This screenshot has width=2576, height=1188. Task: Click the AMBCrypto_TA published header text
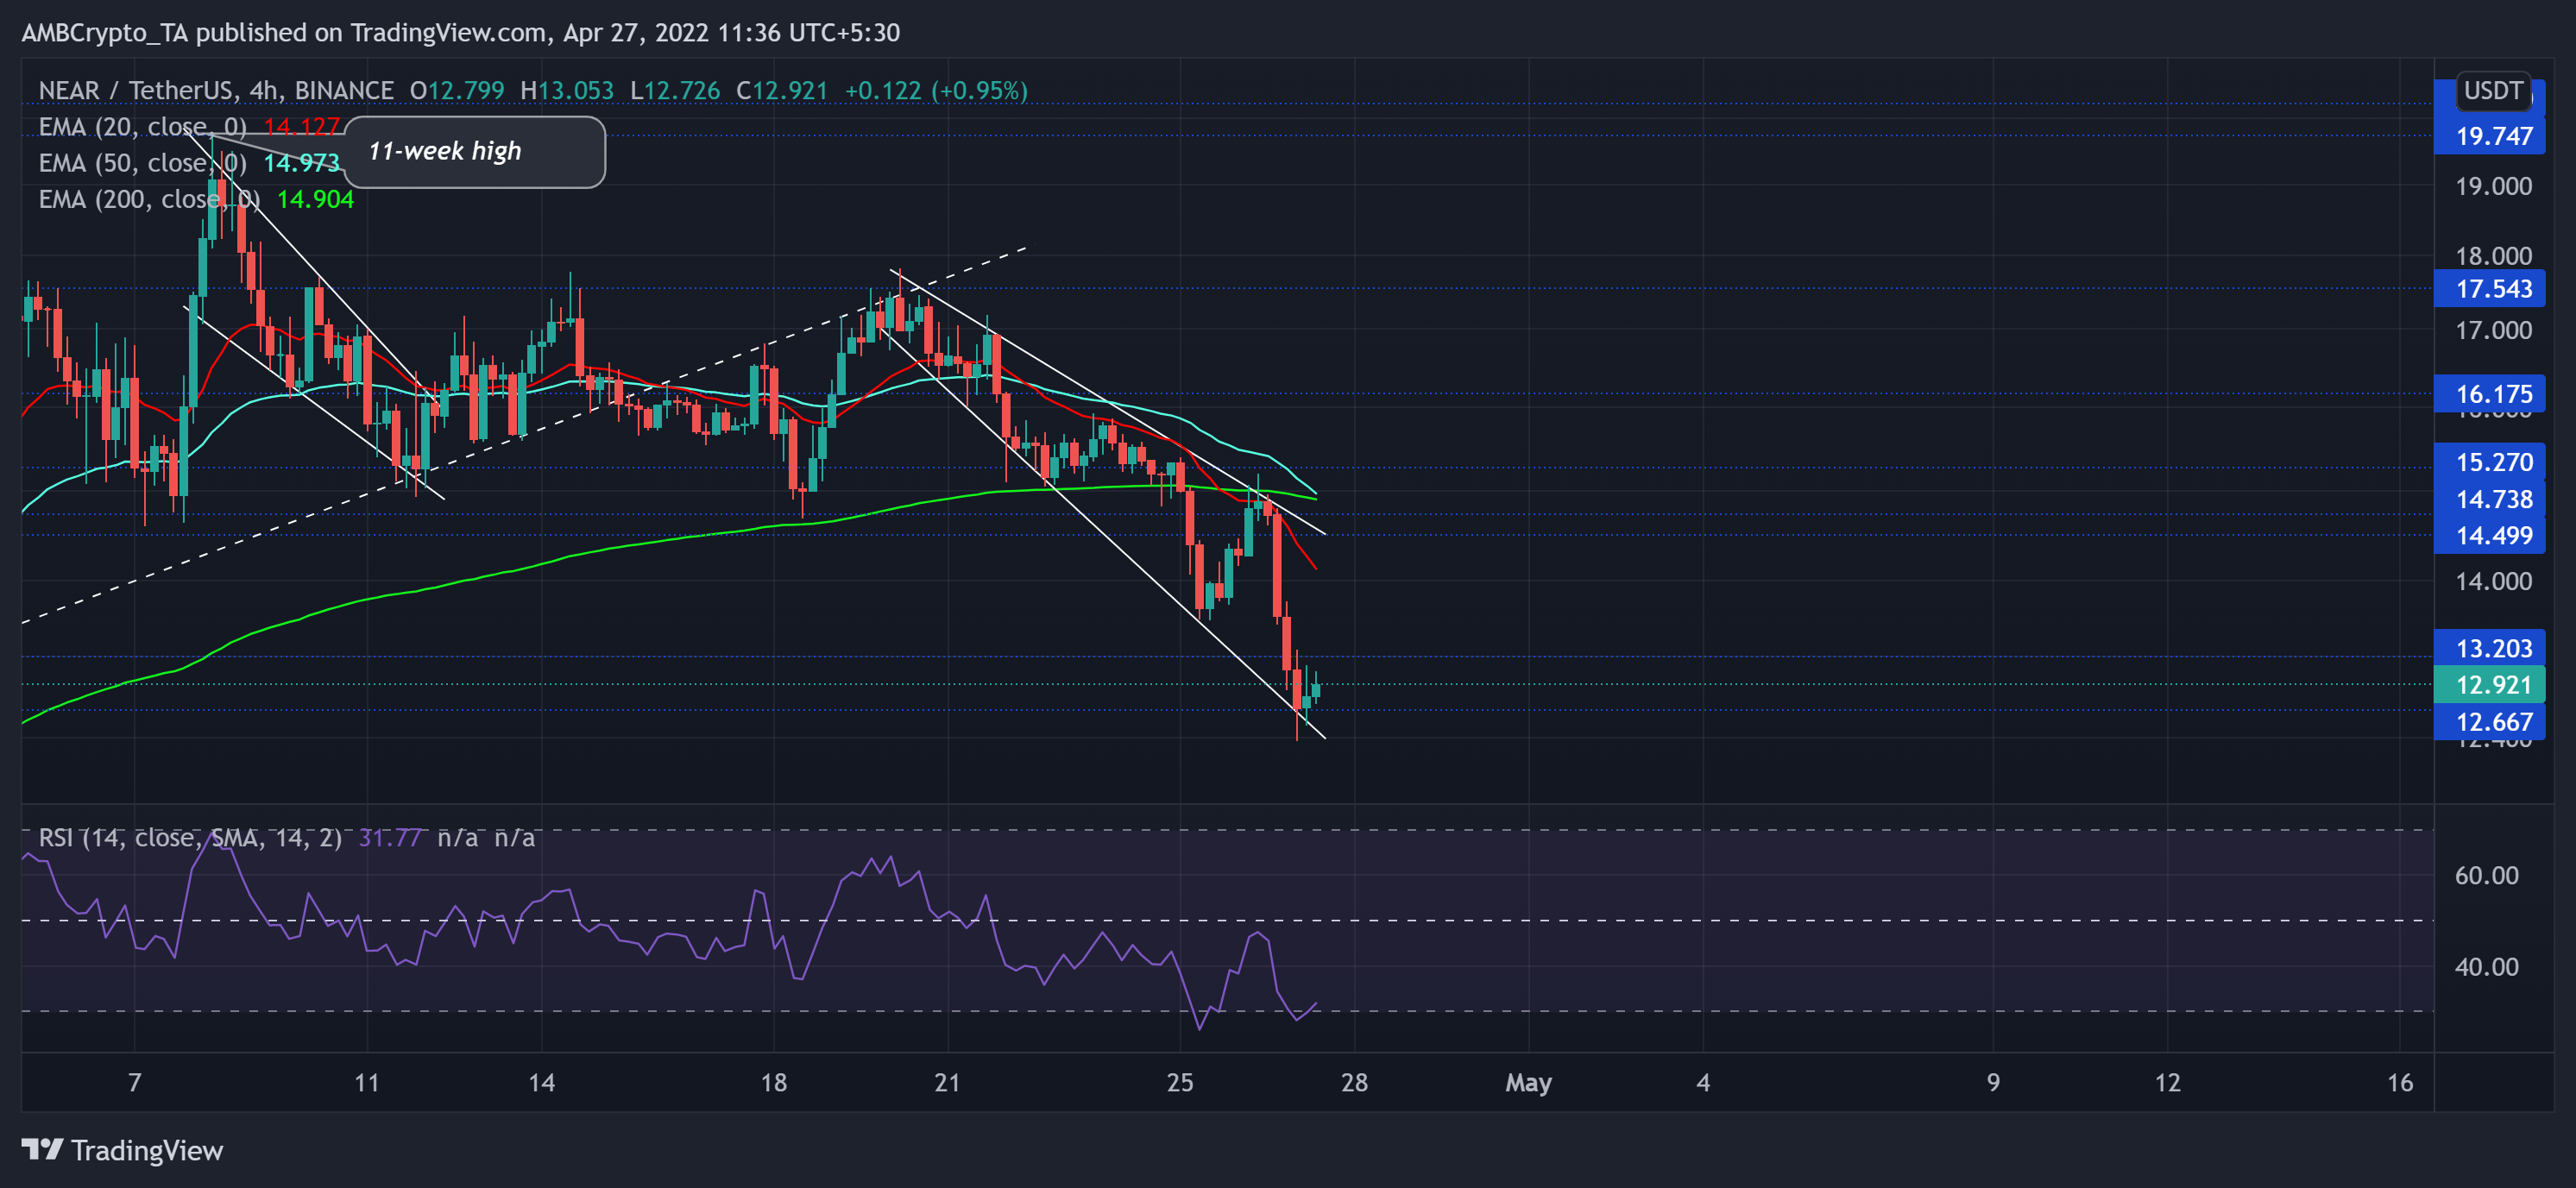[460, 33]
